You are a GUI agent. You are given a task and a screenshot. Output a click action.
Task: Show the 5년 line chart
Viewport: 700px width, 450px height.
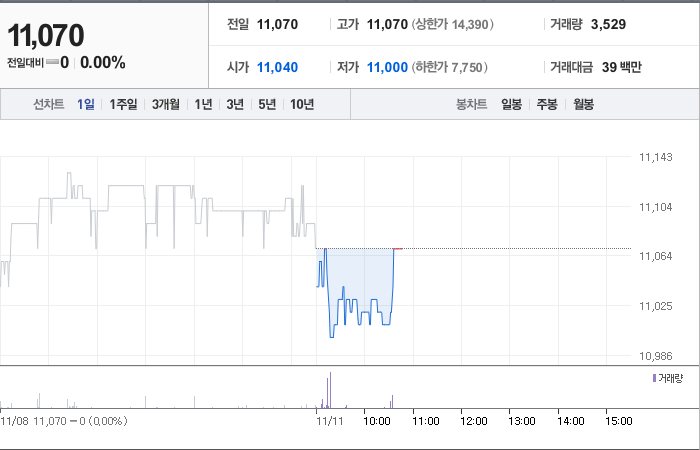tap(267, 104)
